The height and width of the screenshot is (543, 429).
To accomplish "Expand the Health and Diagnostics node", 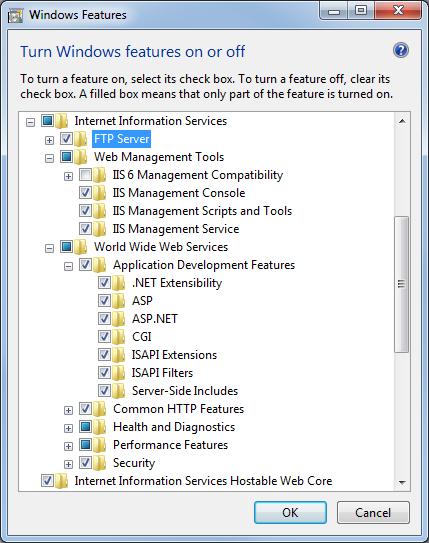I will coord(69,429).
